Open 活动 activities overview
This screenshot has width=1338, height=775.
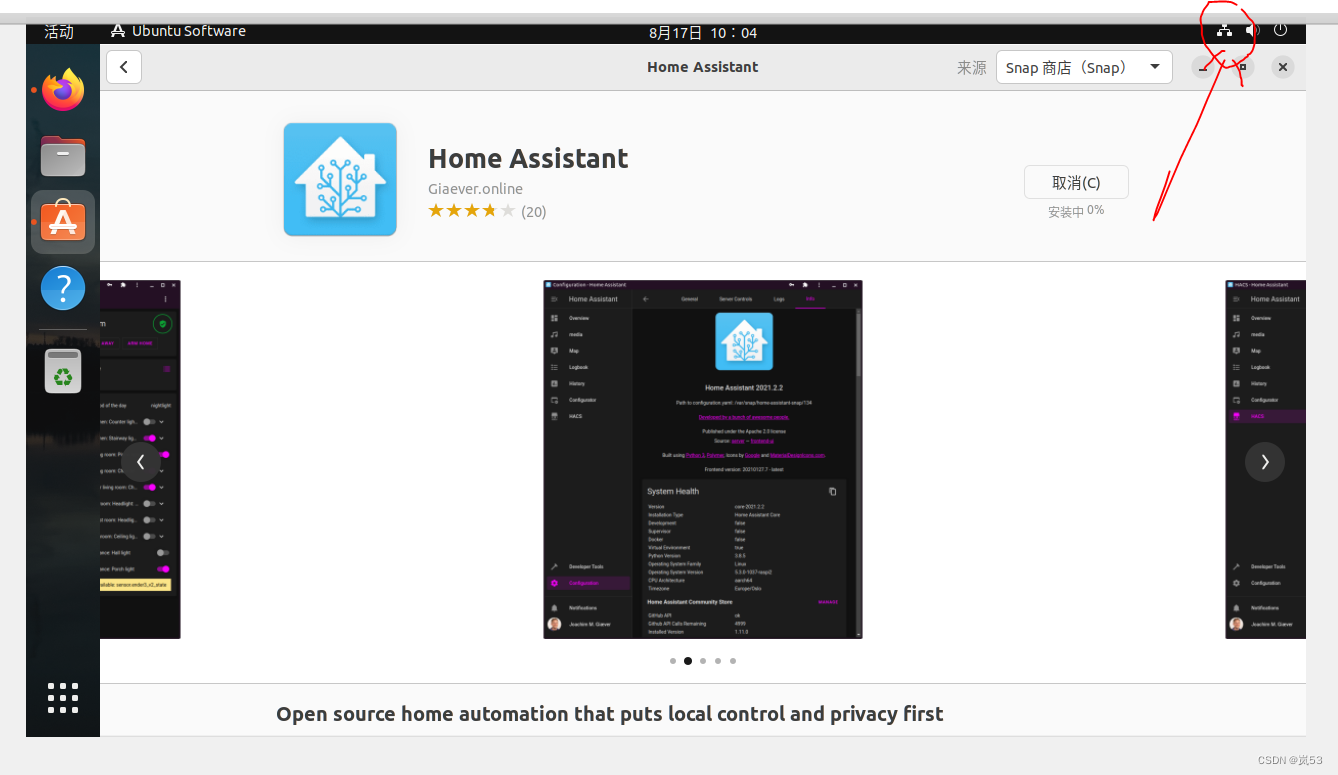coord(59,31)
